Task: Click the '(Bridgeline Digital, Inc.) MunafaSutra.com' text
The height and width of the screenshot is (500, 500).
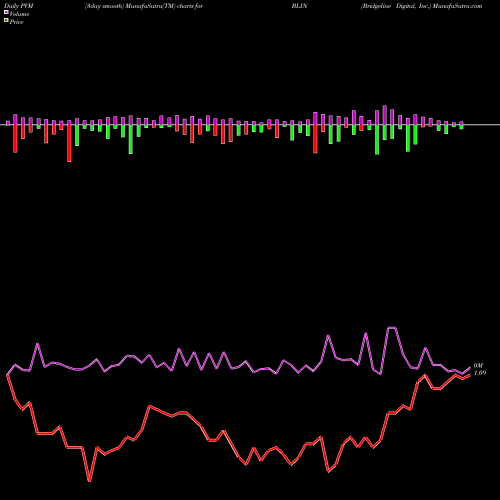Action: tap(421, 6)
